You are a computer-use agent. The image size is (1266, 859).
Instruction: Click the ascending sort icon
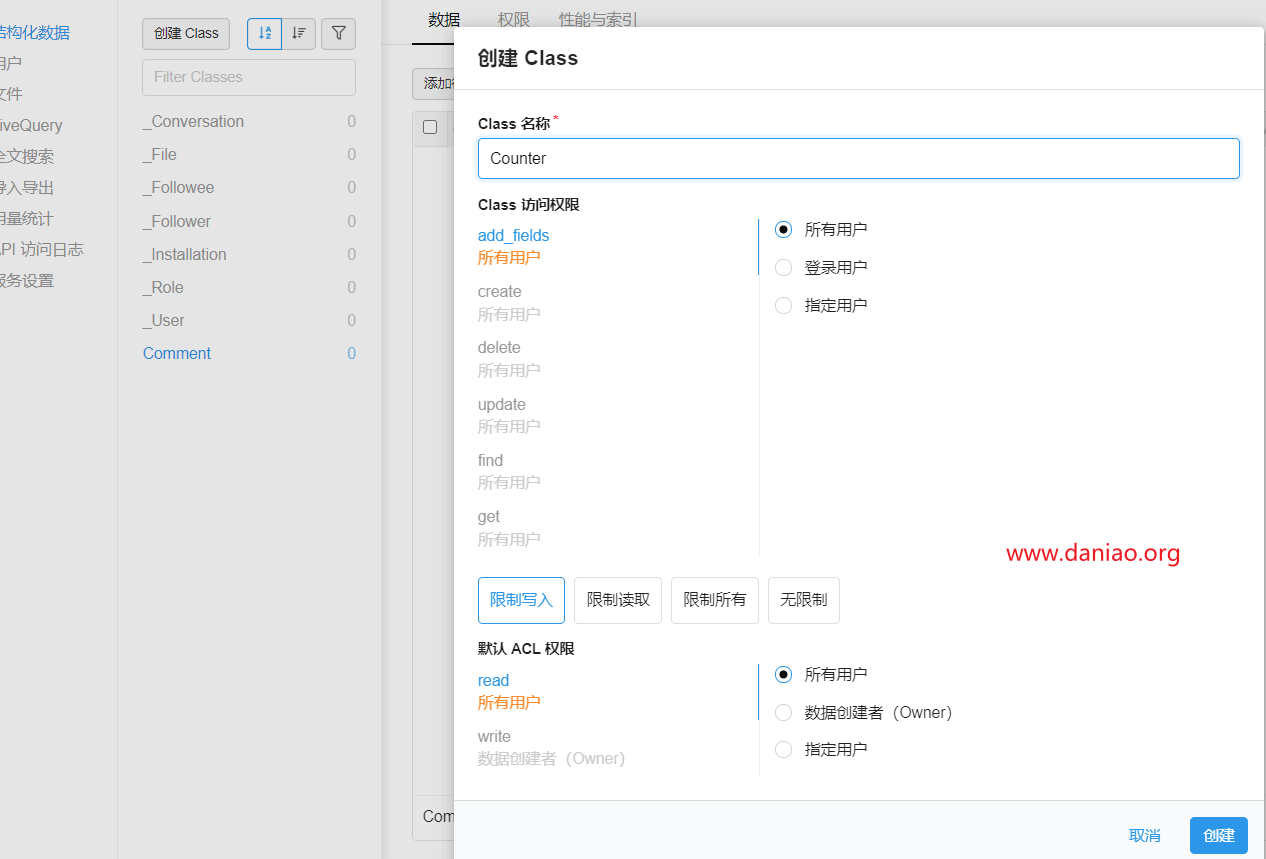coord(264,33)
